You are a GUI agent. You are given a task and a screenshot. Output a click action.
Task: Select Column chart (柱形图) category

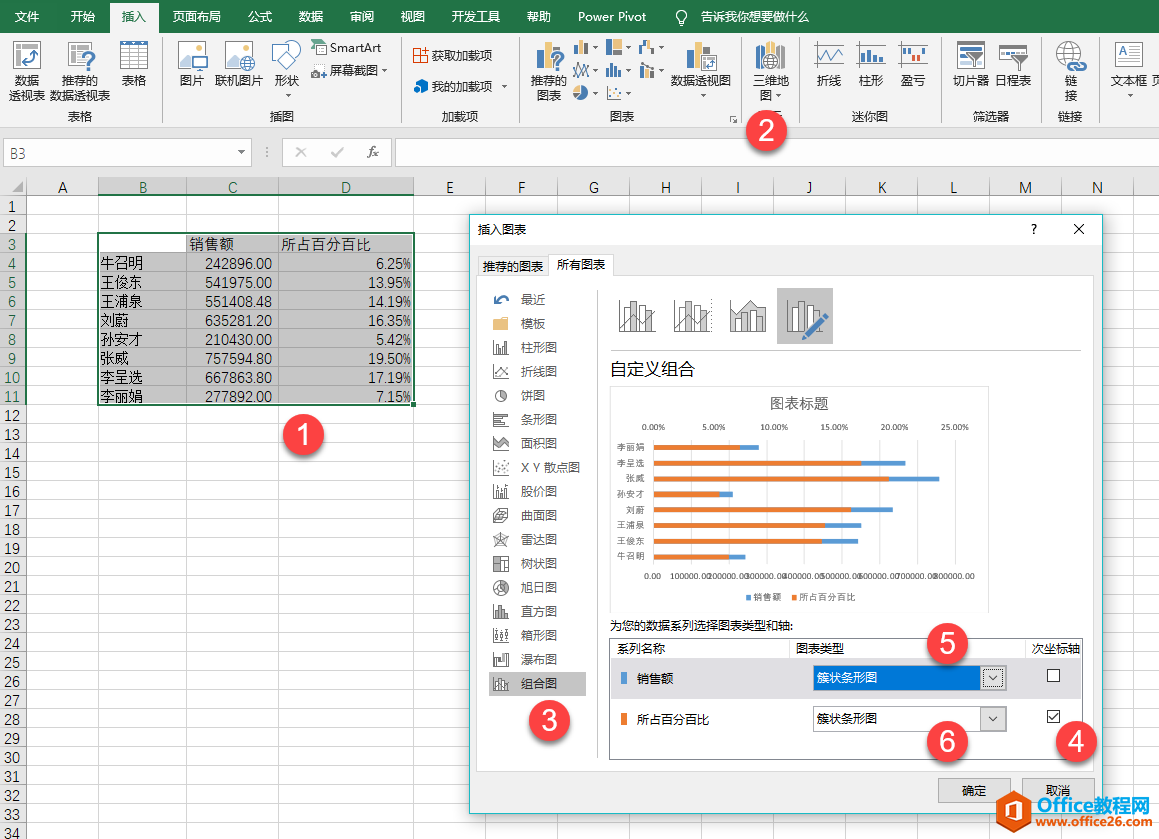(x=537, y=347)
